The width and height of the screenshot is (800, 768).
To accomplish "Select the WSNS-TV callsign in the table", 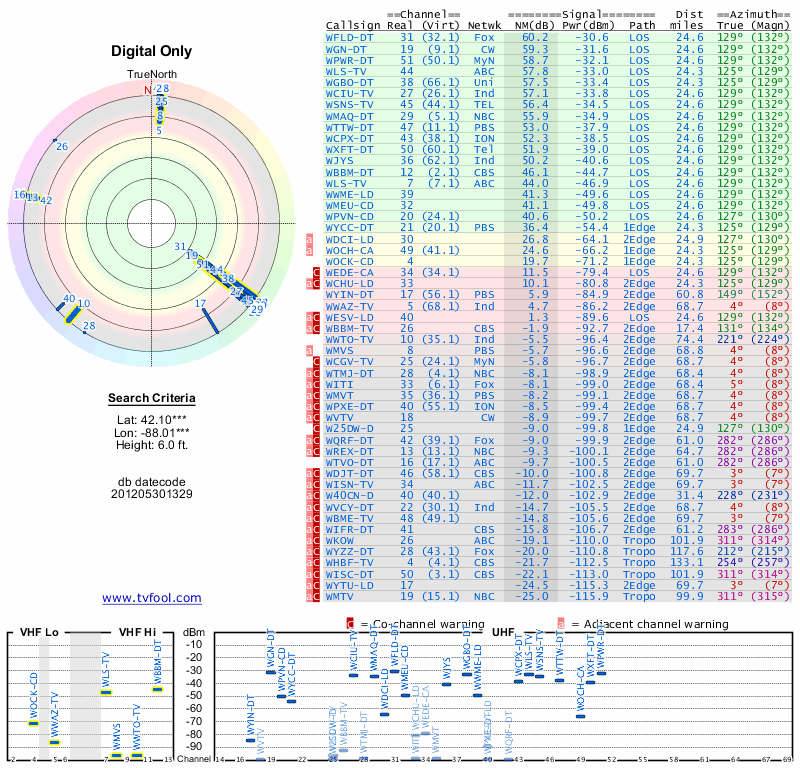I will click(349, 105).
